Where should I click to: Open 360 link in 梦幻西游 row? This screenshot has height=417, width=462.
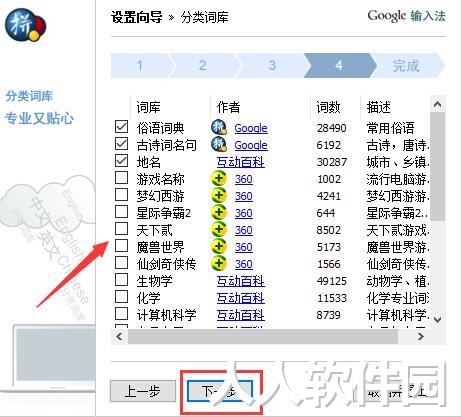pyautogui.click(x=244, y=196)
